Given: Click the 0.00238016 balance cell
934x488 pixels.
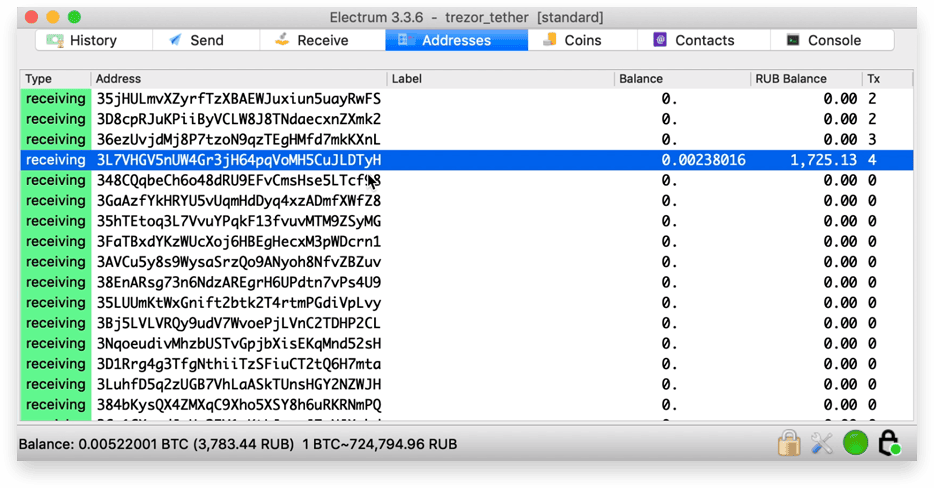Looking at the screenshot, I should pyautogui.click(x=703, y=160).
